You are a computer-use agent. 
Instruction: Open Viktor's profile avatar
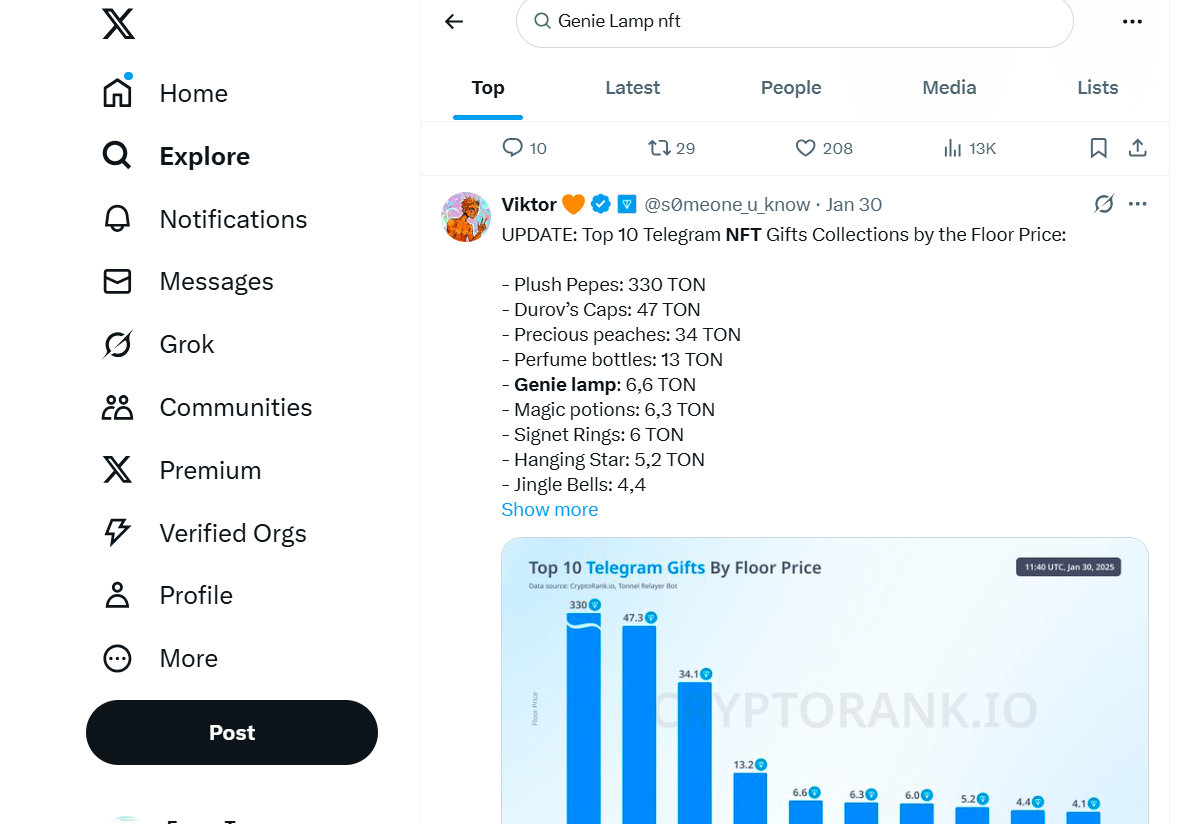(466, 217)
